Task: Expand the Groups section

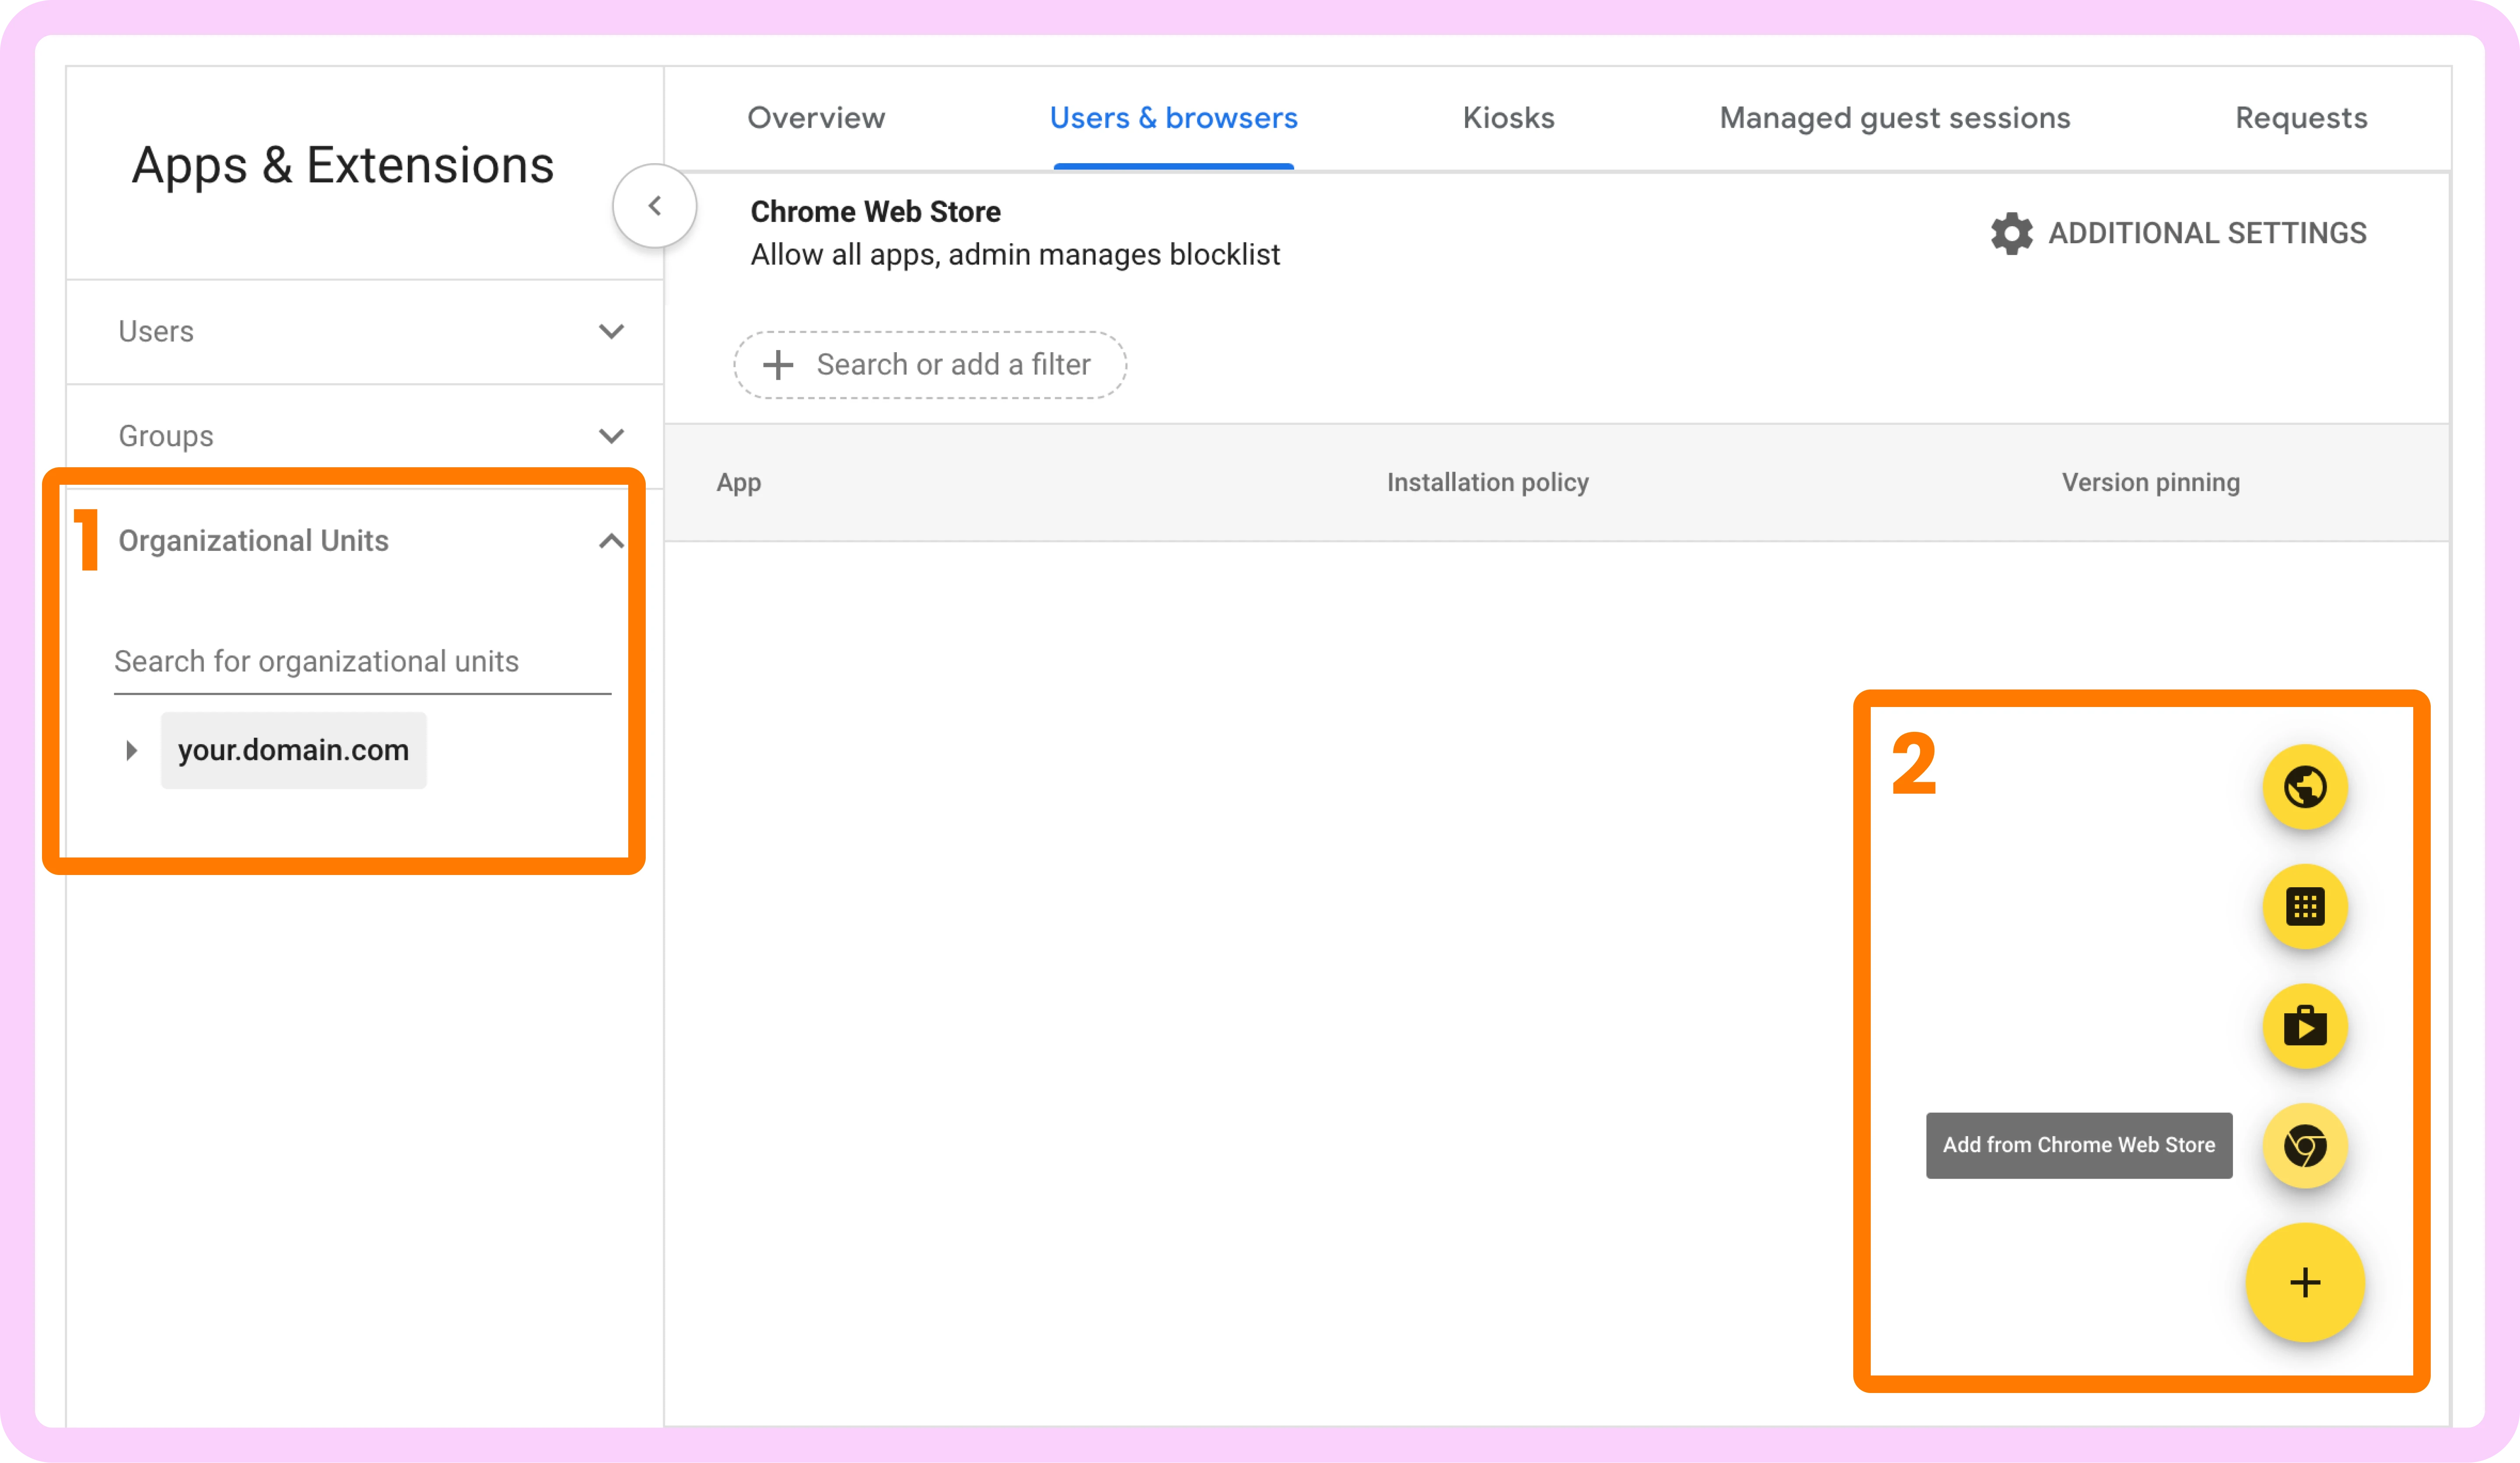Action: click(x=611, y=436)
